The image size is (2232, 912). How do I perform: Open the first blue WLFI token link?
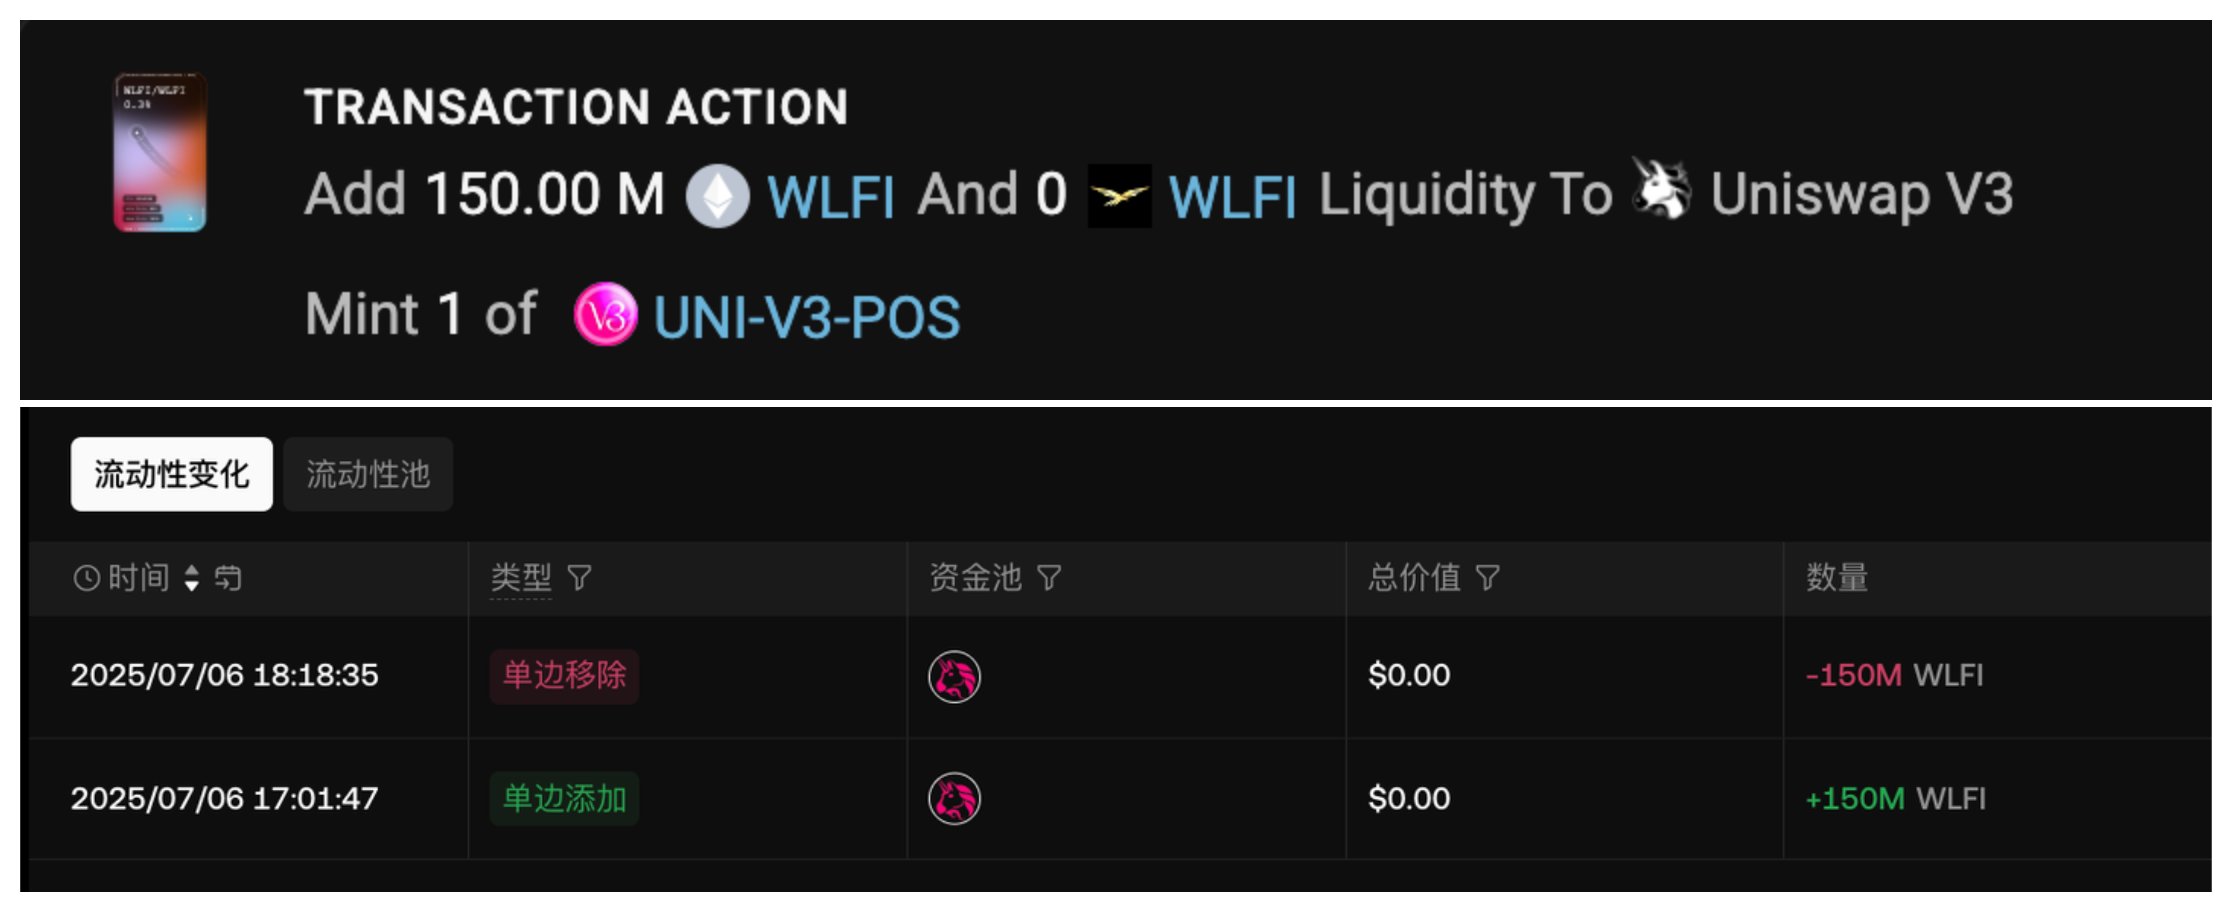tap(830, 196)
